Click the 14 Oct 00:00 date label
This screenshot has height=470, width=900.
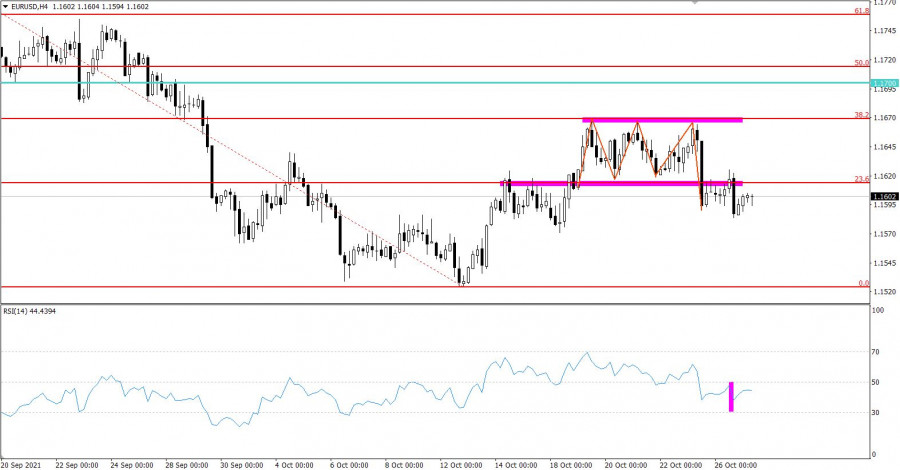coord(517,465)
